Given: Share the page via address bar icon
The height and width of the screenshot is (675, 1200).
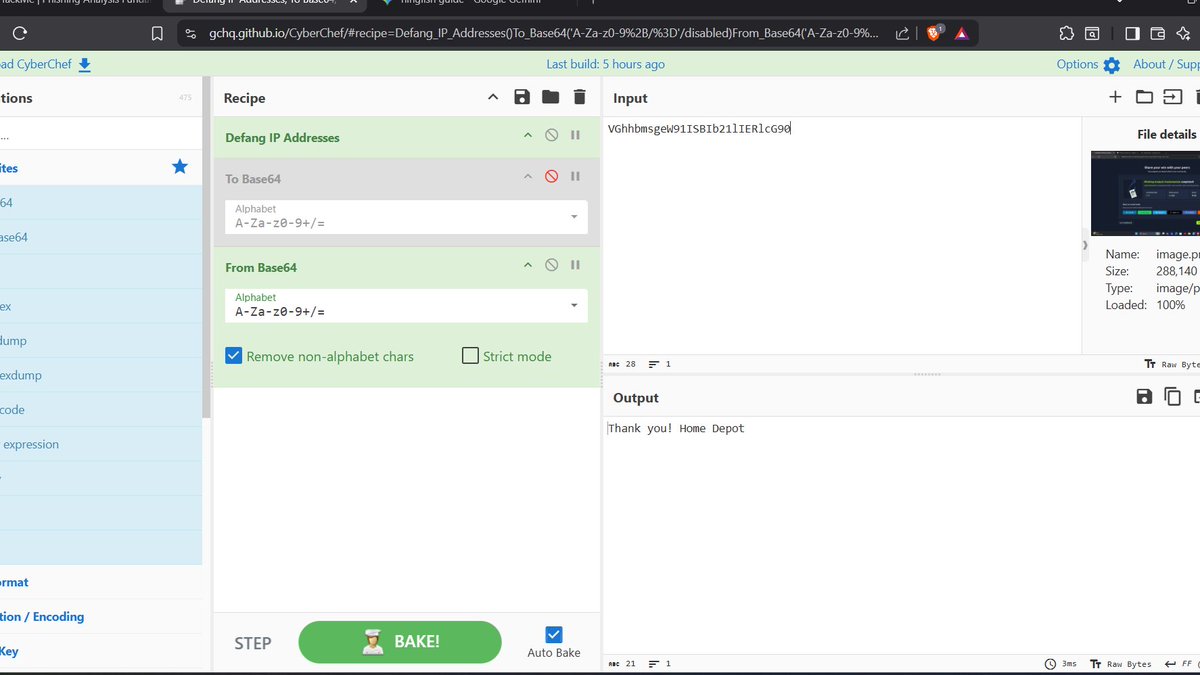Looking at the screenshot, I should click(902, 33).
